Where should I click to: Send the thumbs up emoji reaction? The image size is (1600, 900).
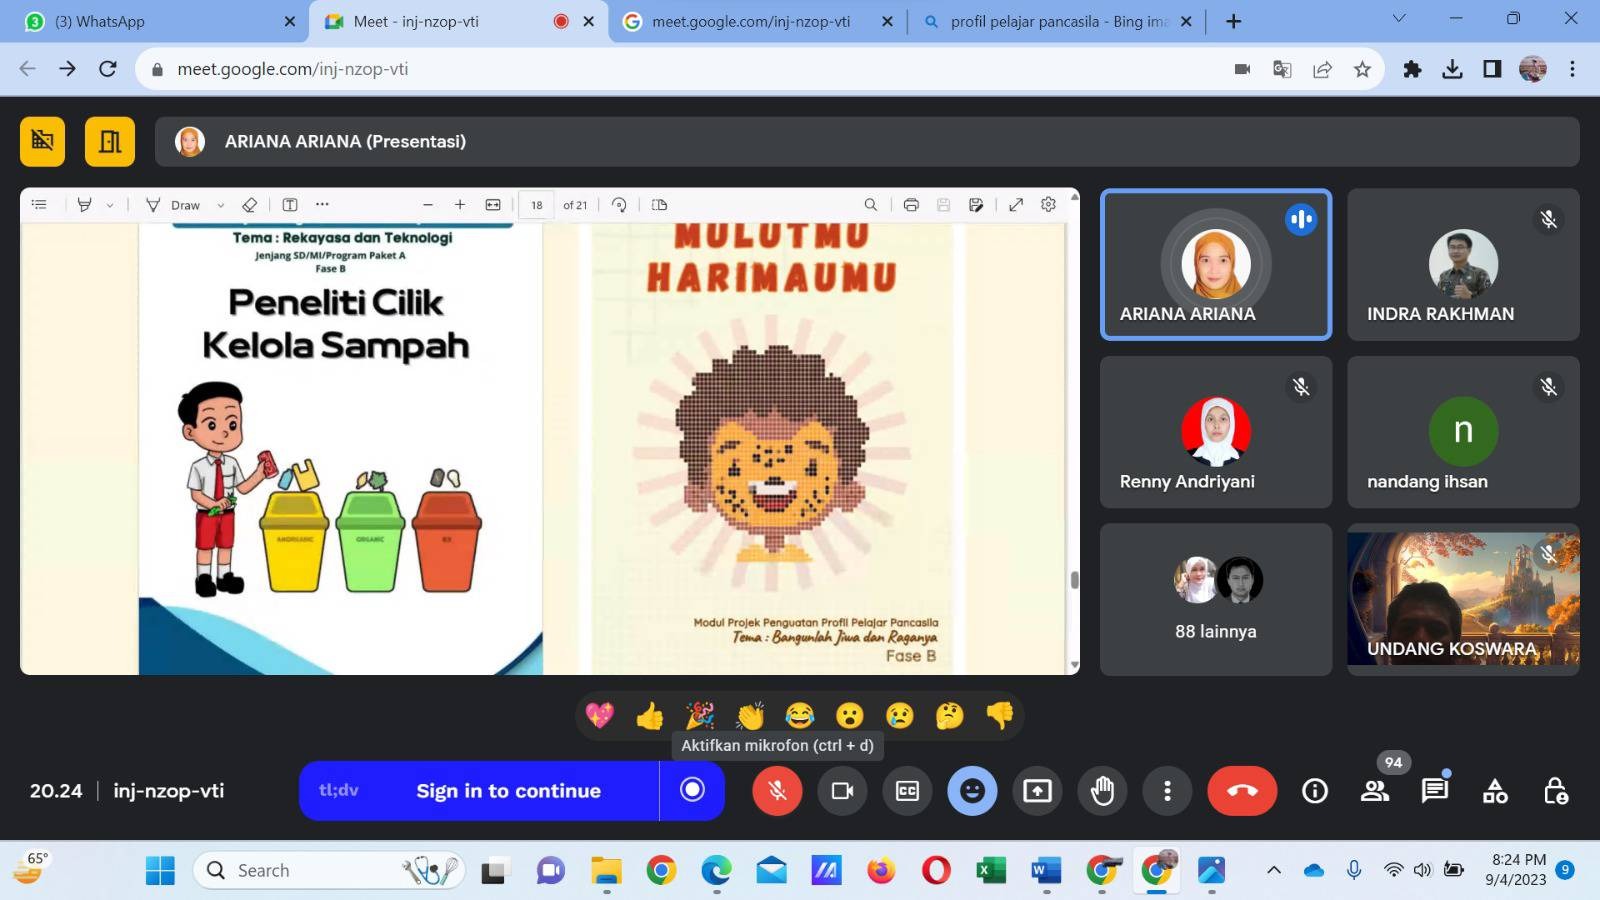coord(649,716)
